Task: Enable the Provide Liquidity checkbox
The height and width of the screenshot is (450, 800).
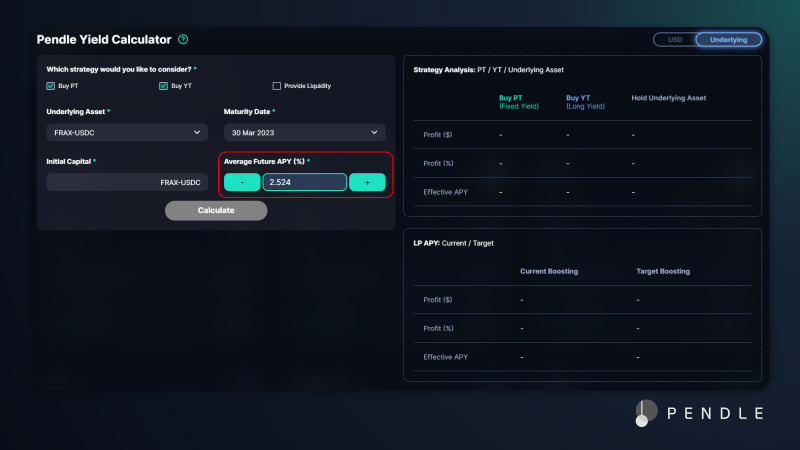Action: (277, 86)
